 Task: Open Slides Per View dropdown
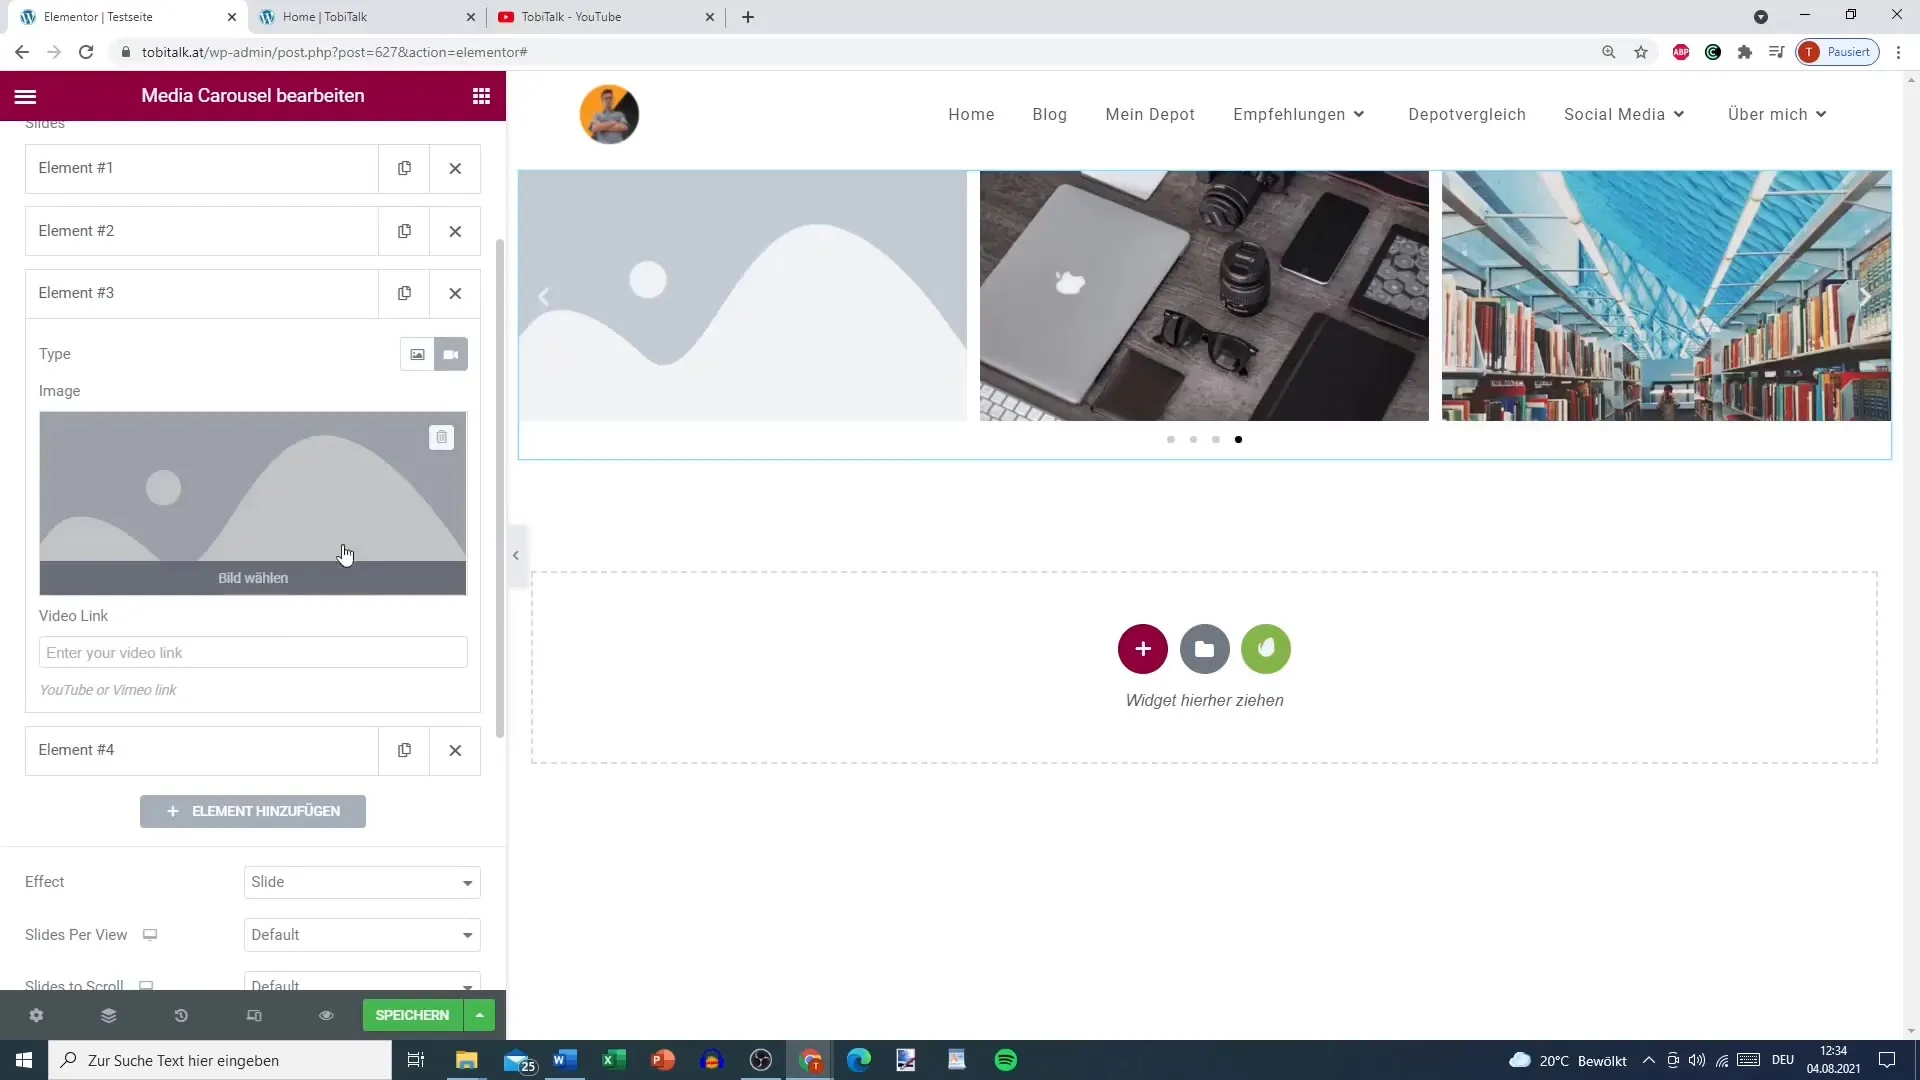point(362,935)
